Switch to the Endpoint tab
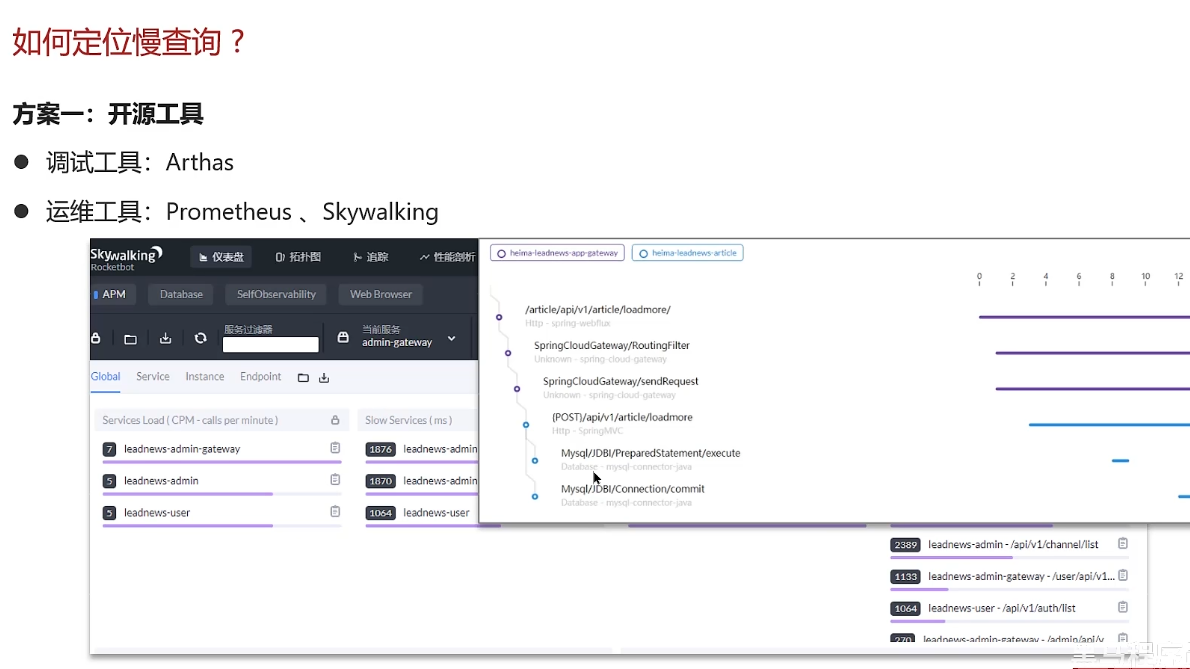Screen dimensions: 1190x669 click(260, 377)
